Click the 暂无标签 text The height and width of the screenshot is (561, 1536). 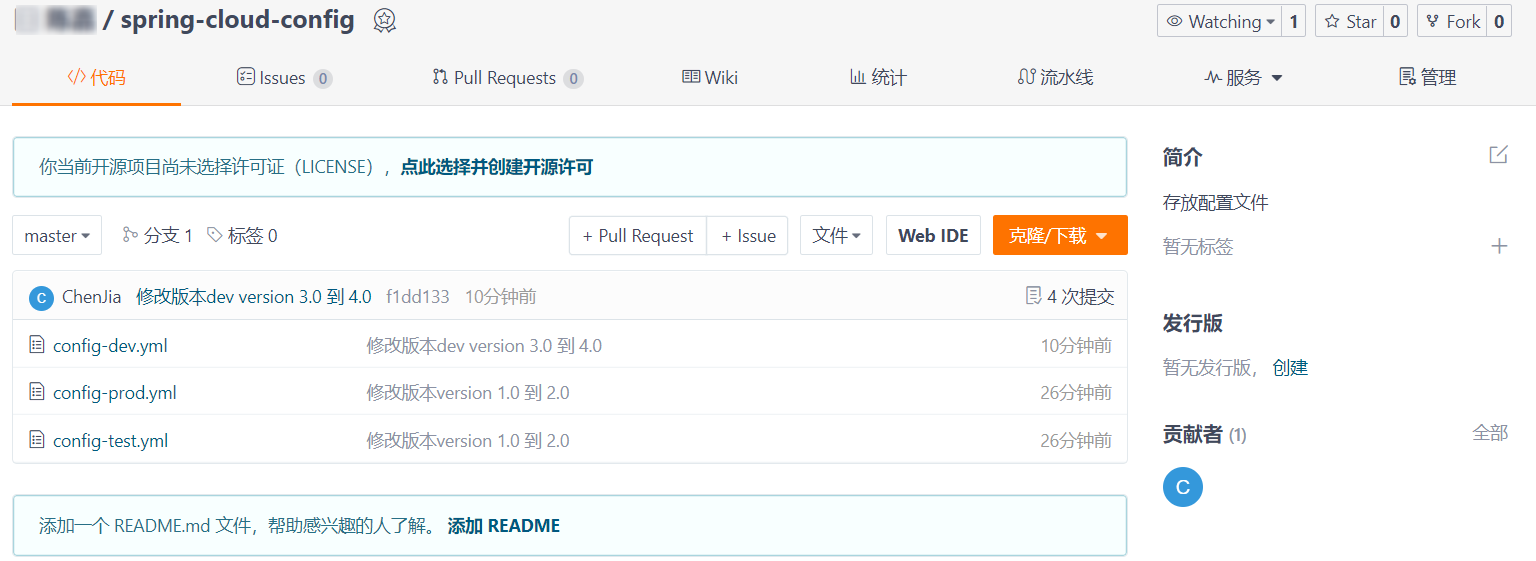pos(1198,247)
